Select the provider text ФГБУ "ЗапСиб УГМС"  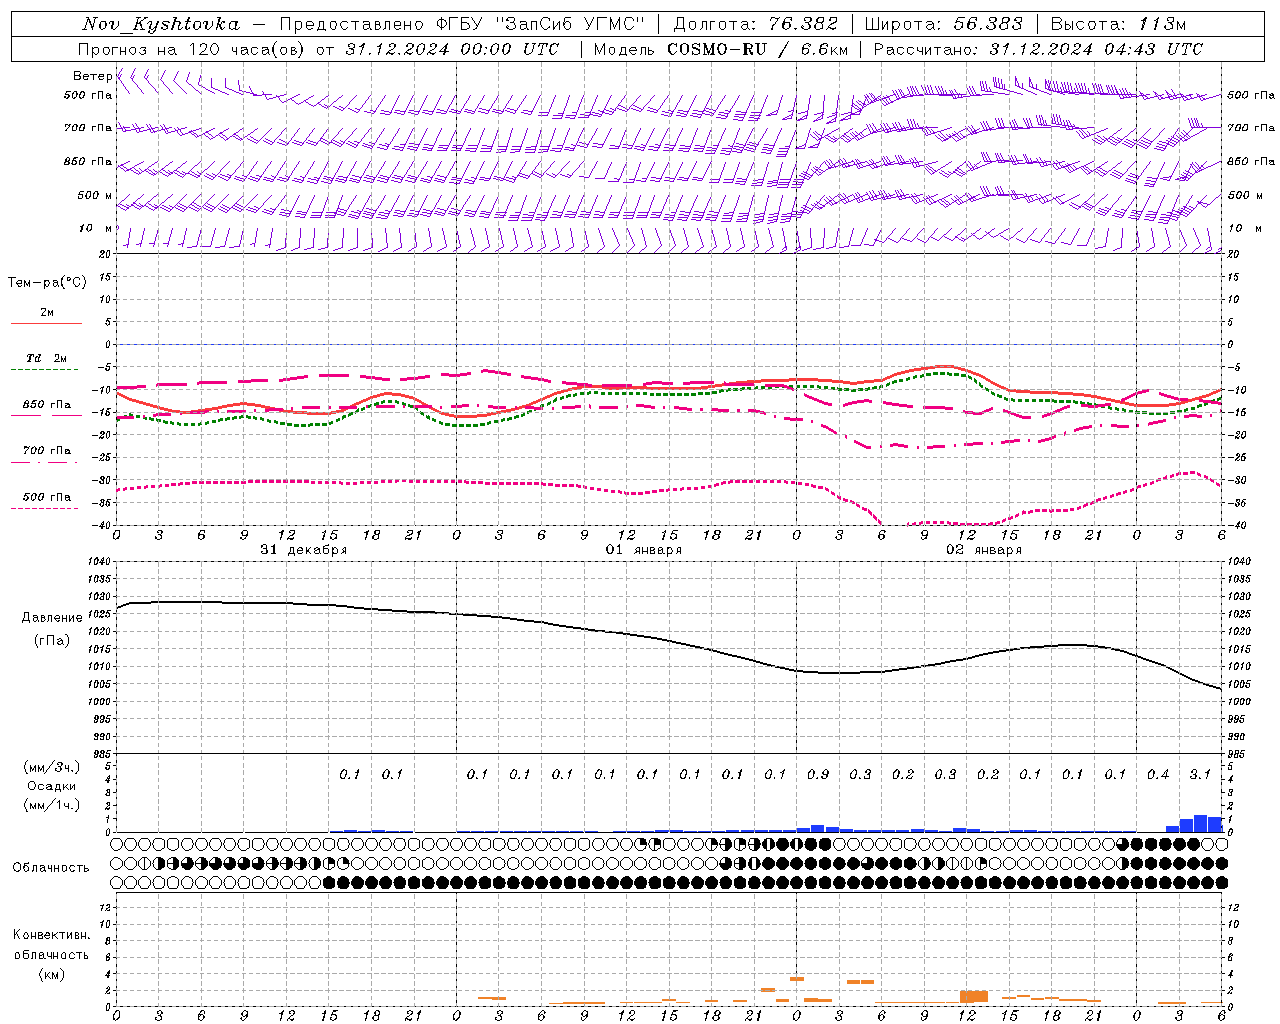coord(543,24)
